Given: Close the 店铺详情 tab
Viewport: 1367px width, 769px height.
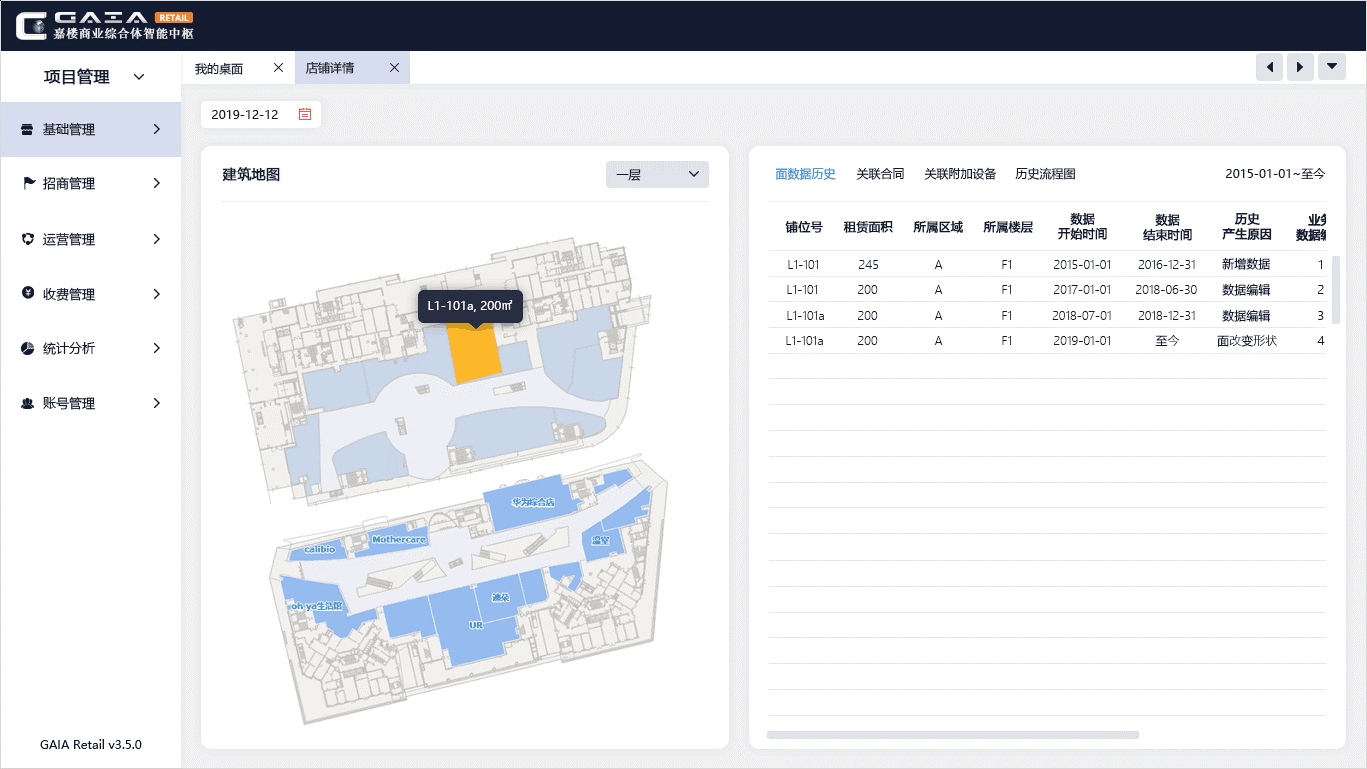Looking at the screenshot, I should coord(394,68).
